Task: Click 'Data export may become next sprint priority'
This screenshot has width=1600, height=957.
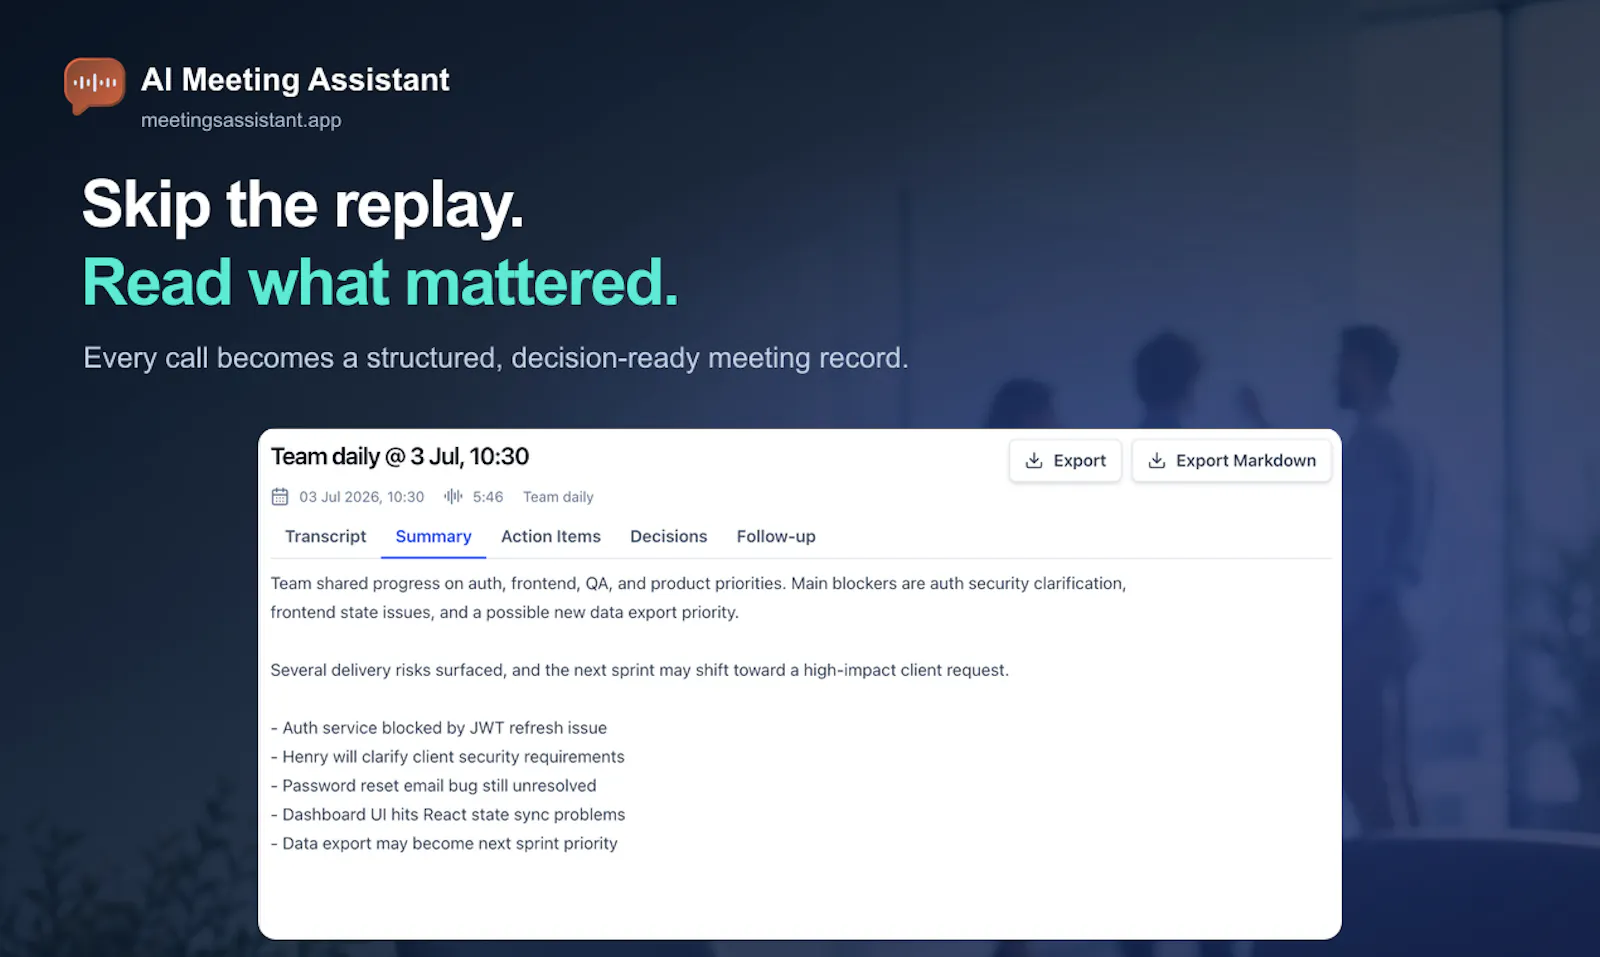Action: [444, 844]
